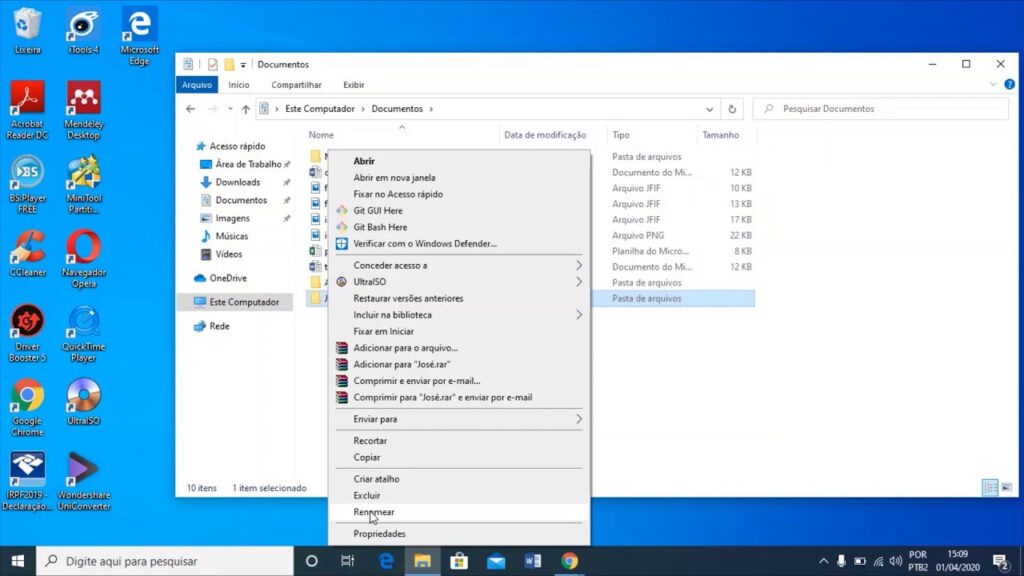Viewport: 1024px width, 576px height.
Task: Sort by Data de modificação column
Action: 545,135
